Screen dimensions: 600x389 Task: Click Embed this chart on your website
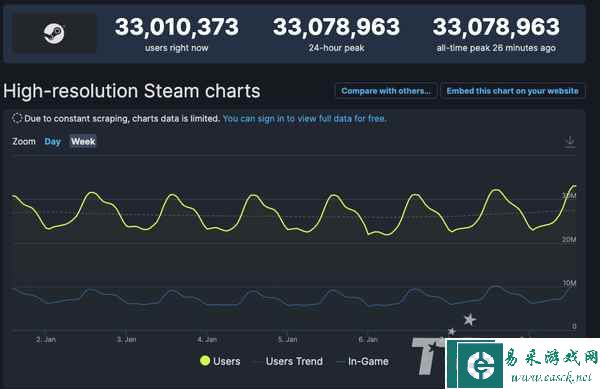pos(512,91)
